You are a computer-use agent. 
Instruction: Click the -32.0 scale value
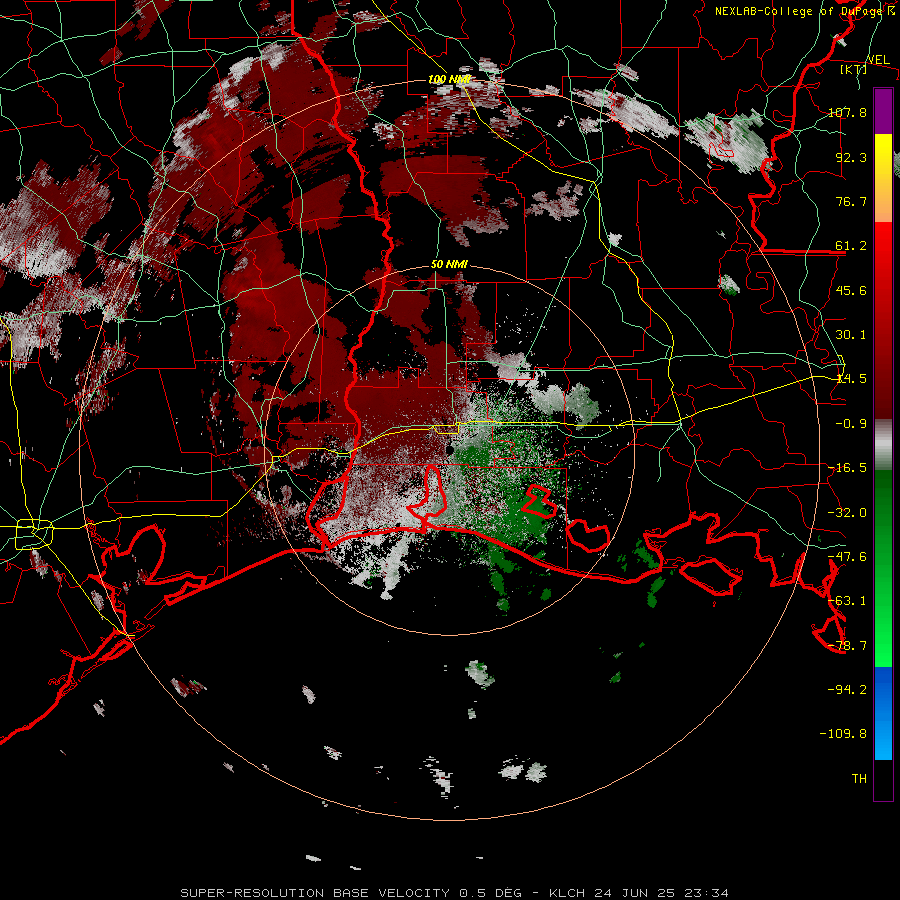(848, 512)
